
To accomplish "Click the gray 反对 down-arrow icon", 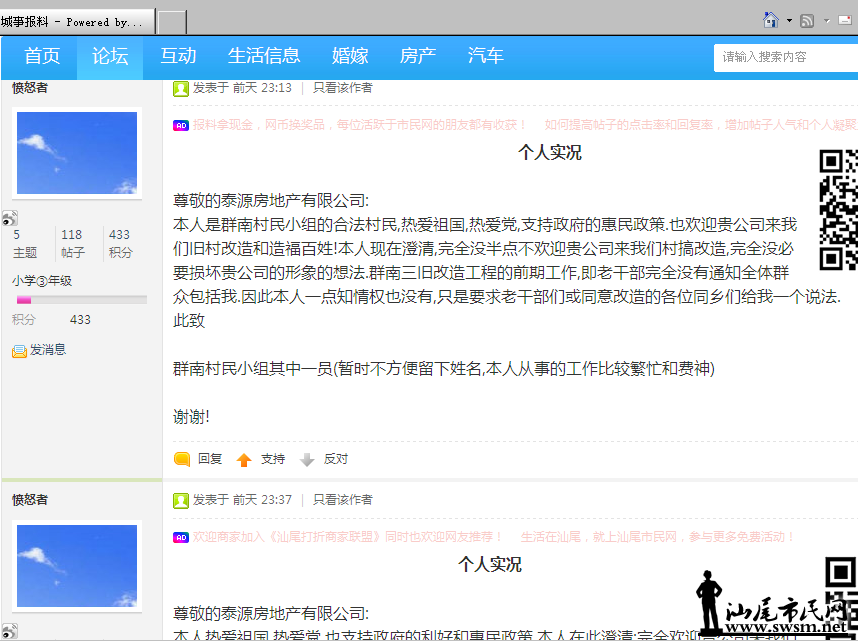I will coord(307,460).
